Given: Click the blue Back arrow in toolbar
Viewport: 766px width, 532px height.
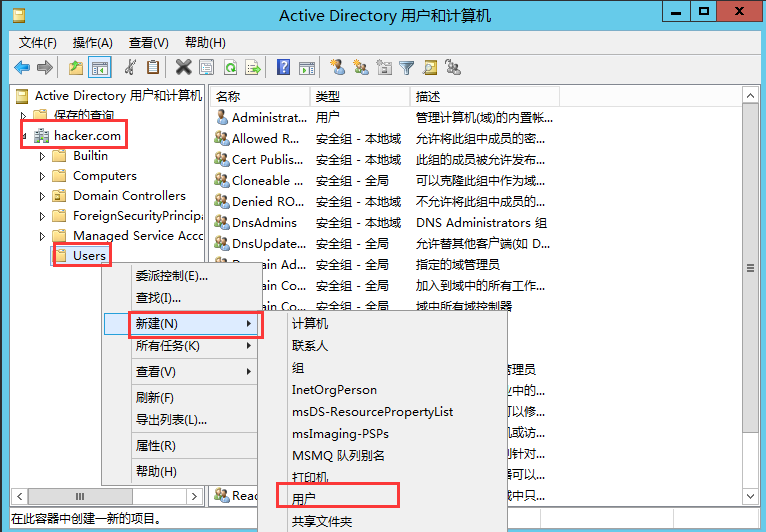Looking at the screenshot, I should (22, 67).
